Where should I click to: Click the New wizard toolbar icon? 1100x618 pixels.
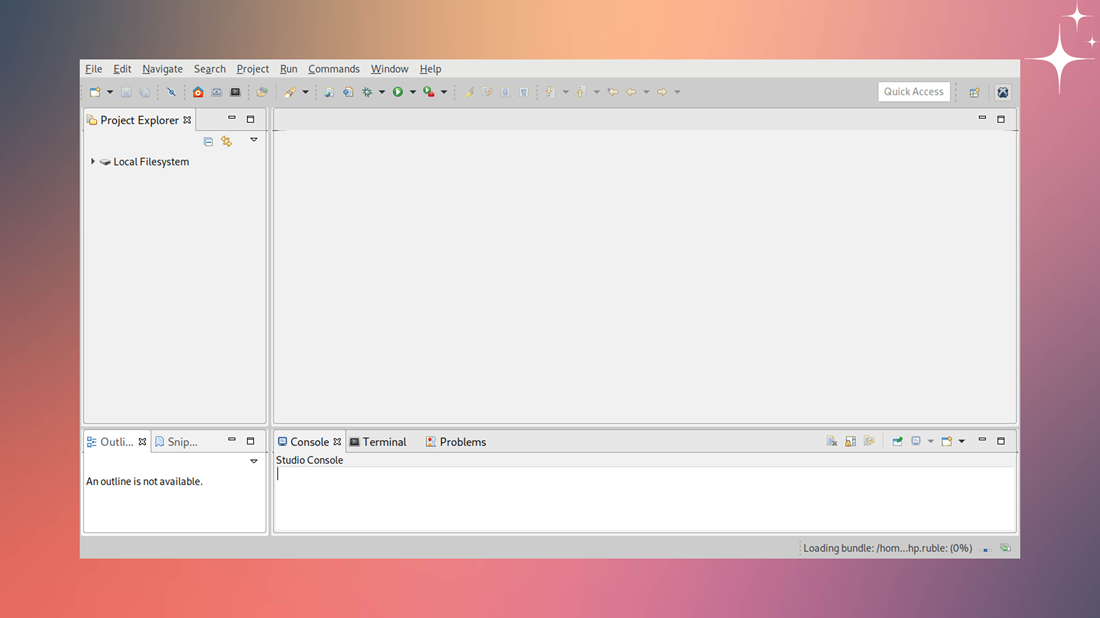[95, 92]
